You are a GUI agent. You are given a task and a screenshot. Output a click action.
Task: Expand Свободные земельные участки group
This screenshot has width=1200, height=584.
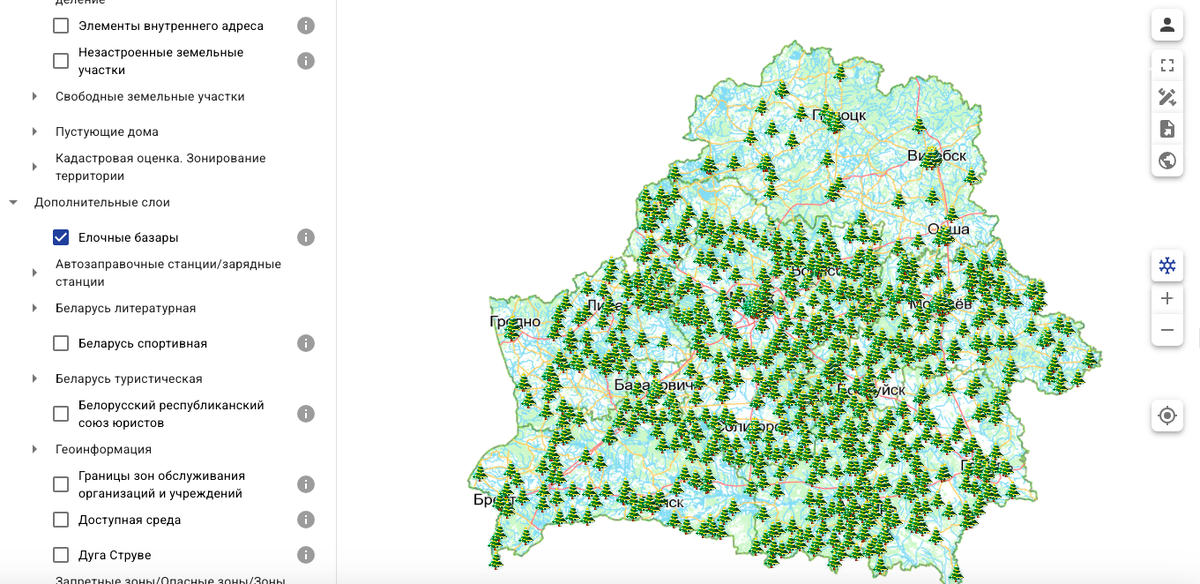35,97
